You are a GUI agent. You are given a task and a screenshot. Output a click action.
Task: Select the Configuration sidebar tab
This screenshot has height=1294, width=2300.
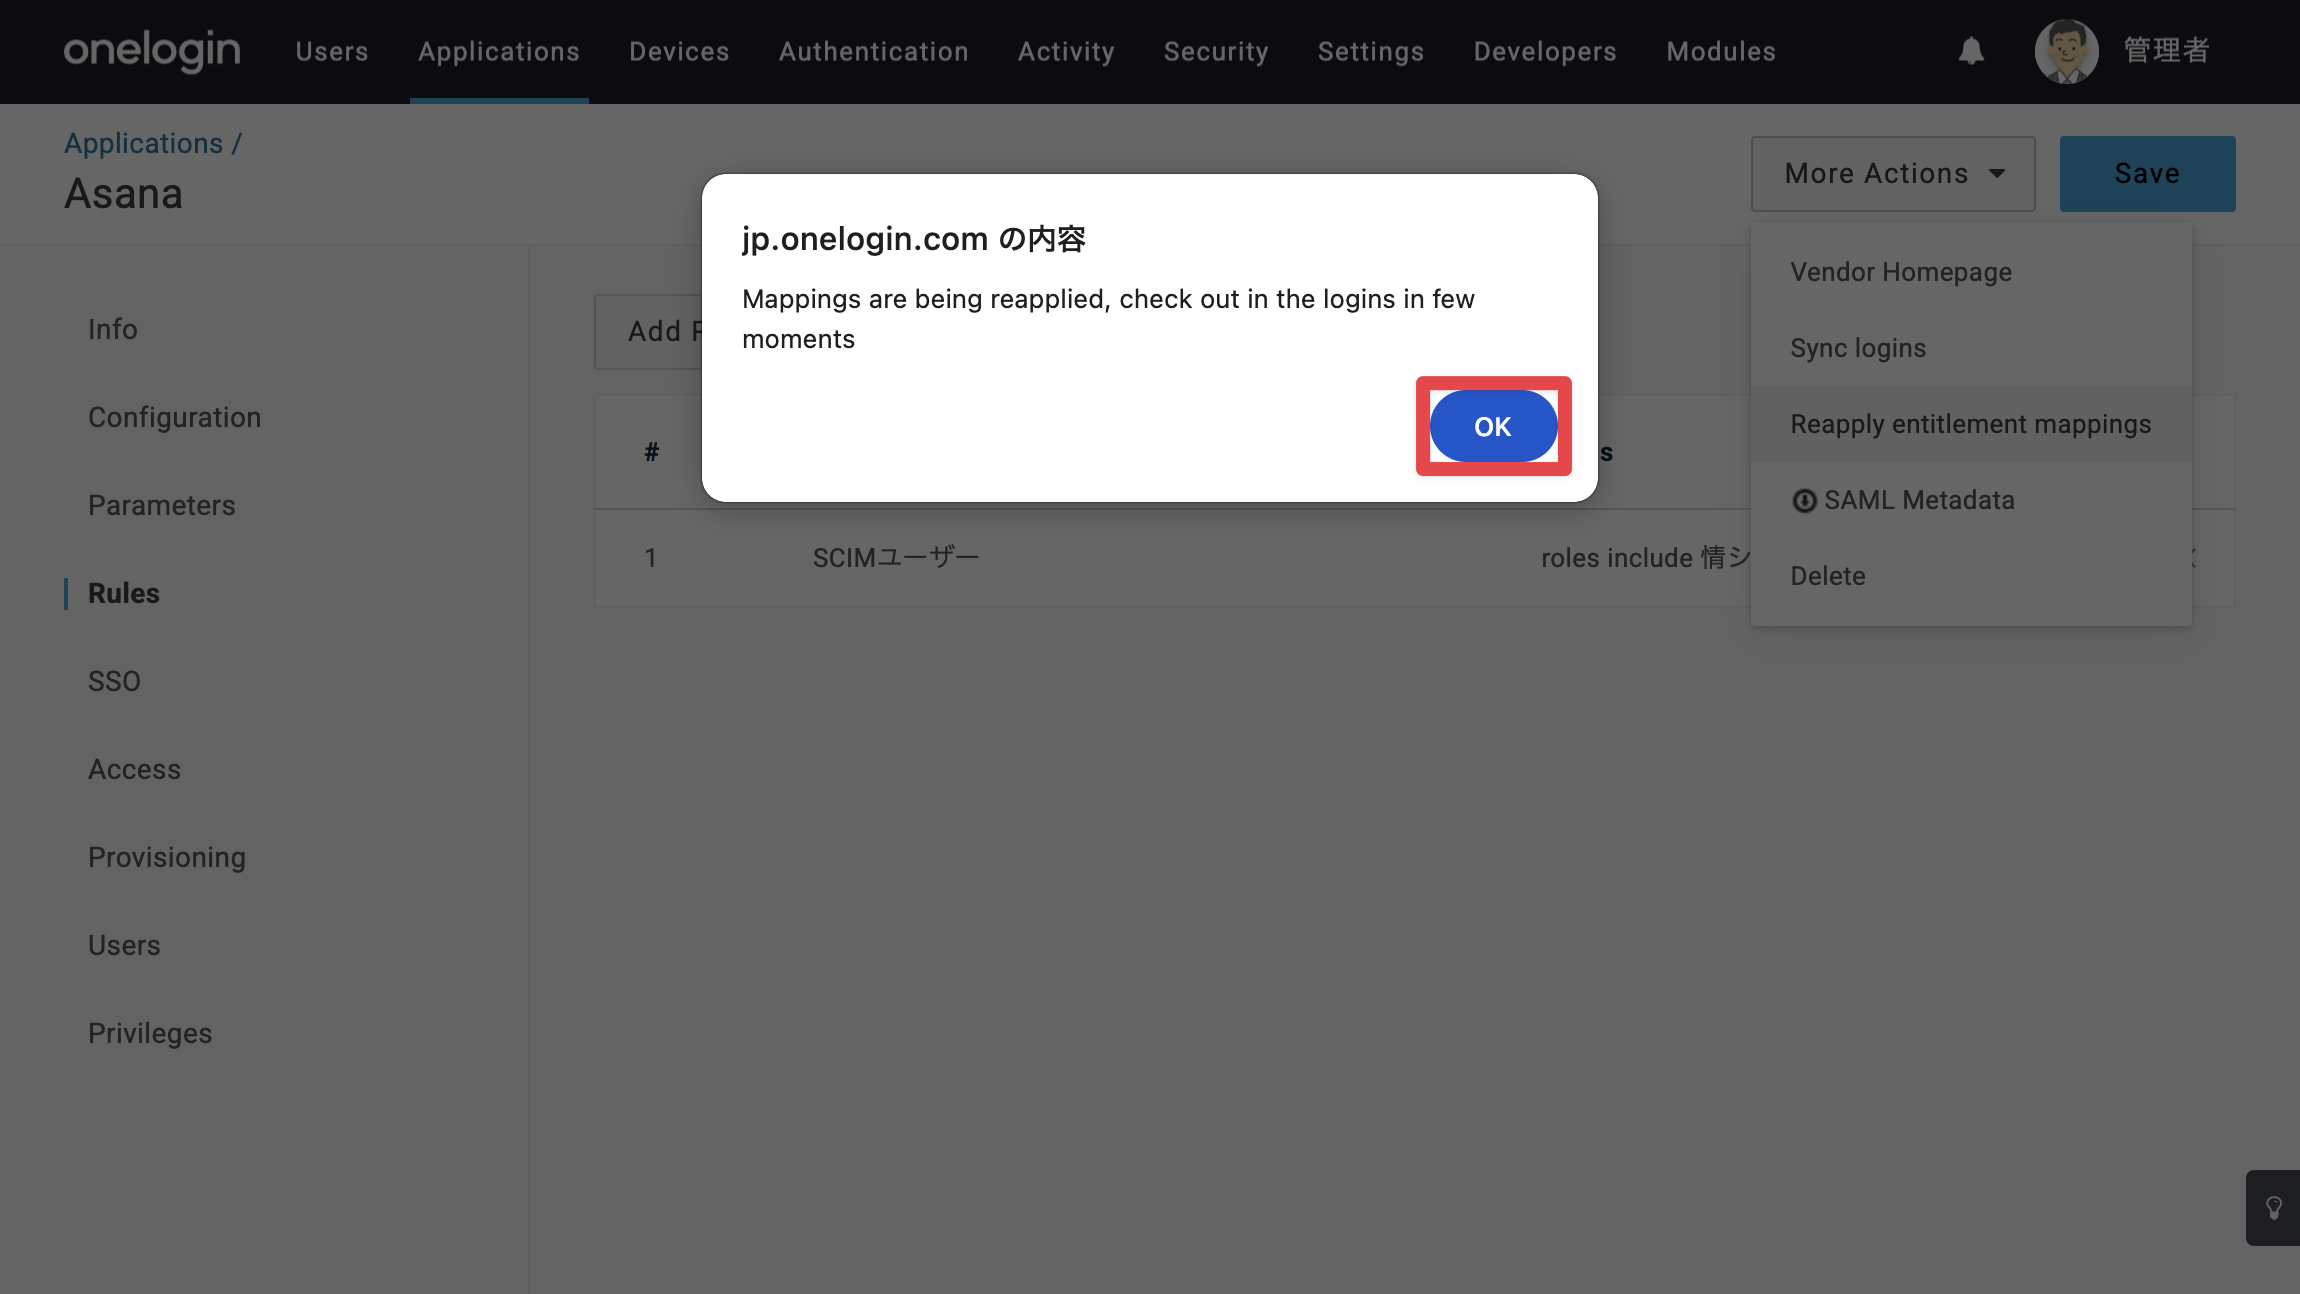(x=175, y=417)
